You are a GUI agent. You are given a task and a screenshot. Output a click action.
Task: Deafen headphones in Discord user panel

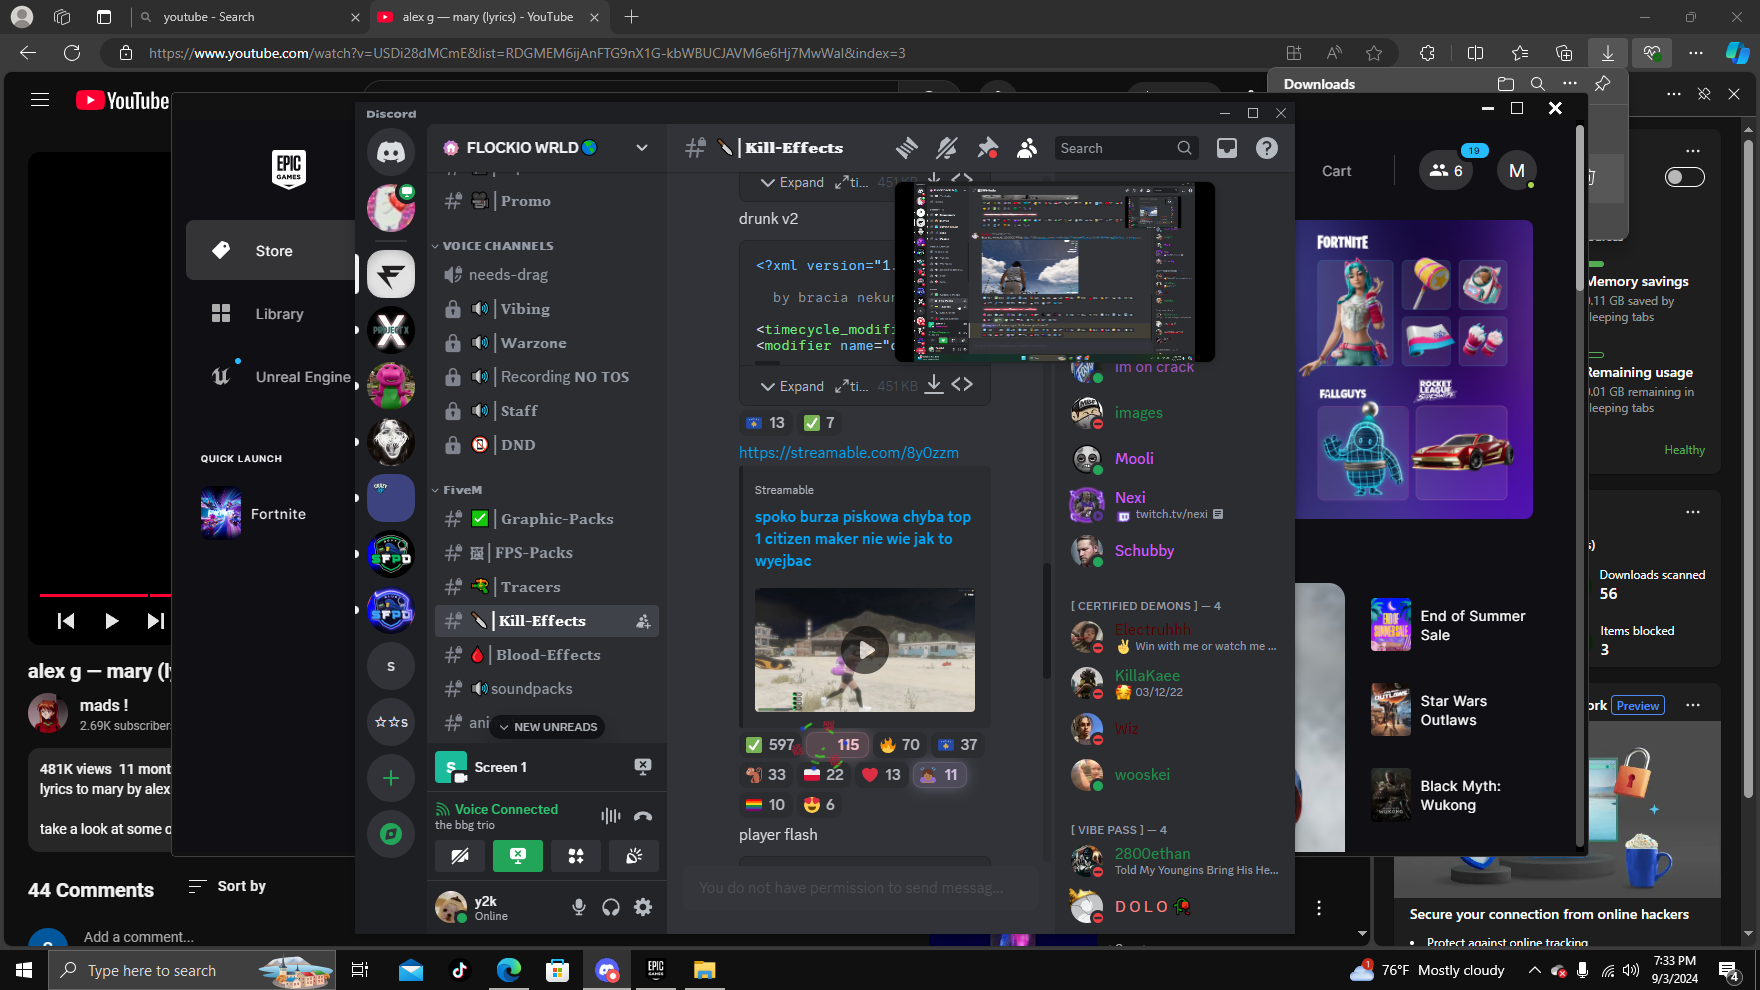pos(611,907)
